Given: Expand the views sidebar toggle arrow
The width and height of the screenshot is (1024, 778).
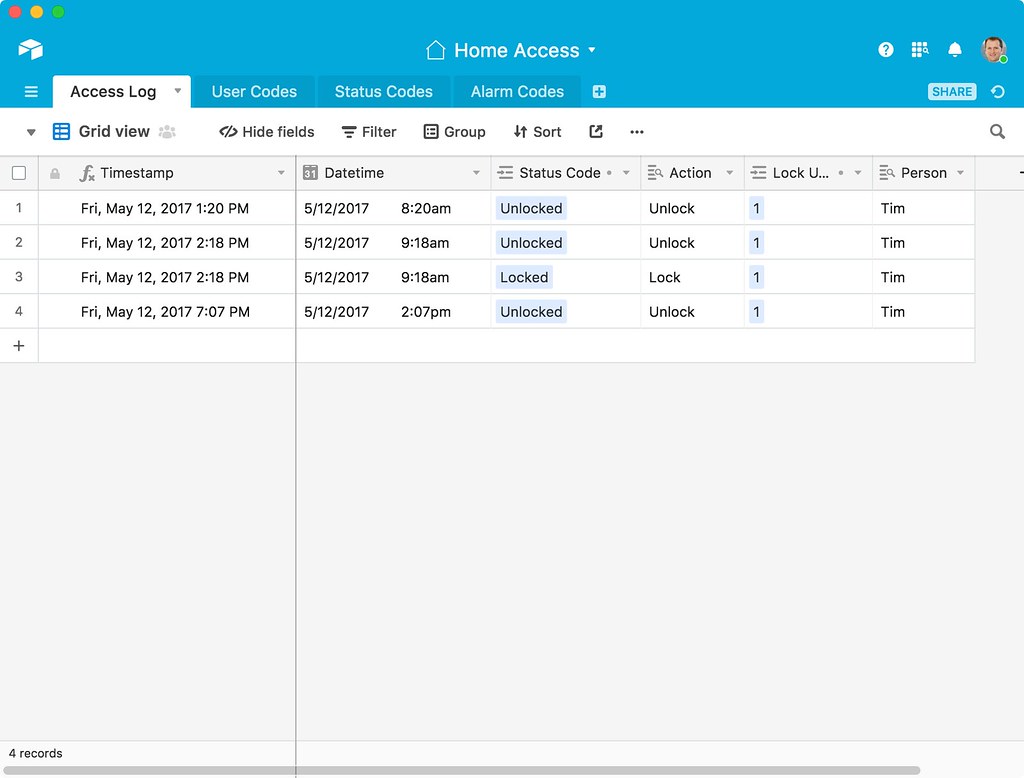Looking at the screenshot, I should tap(31, 132).
